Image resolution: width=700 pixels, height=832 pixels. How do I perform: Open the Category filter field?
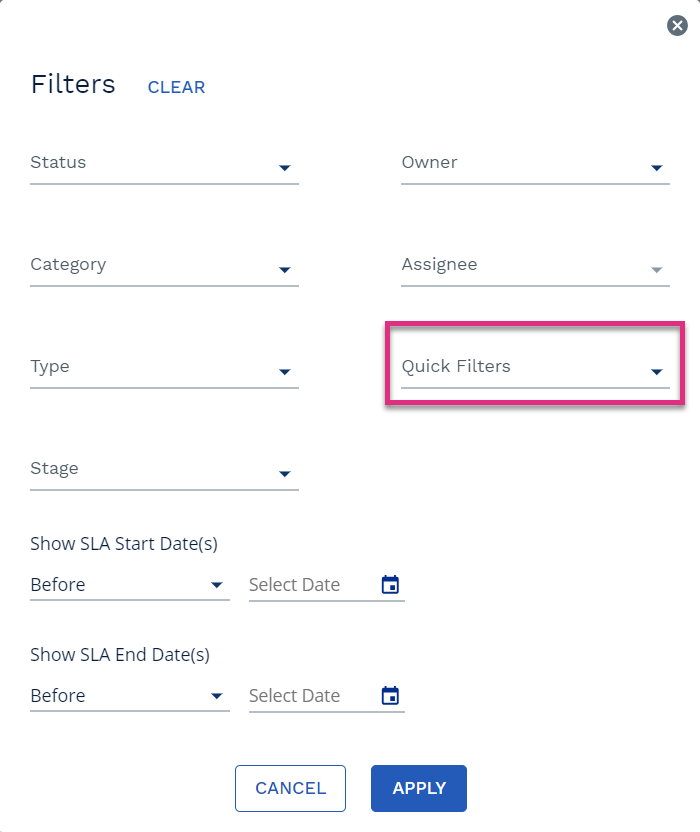(x=164, y=265)
